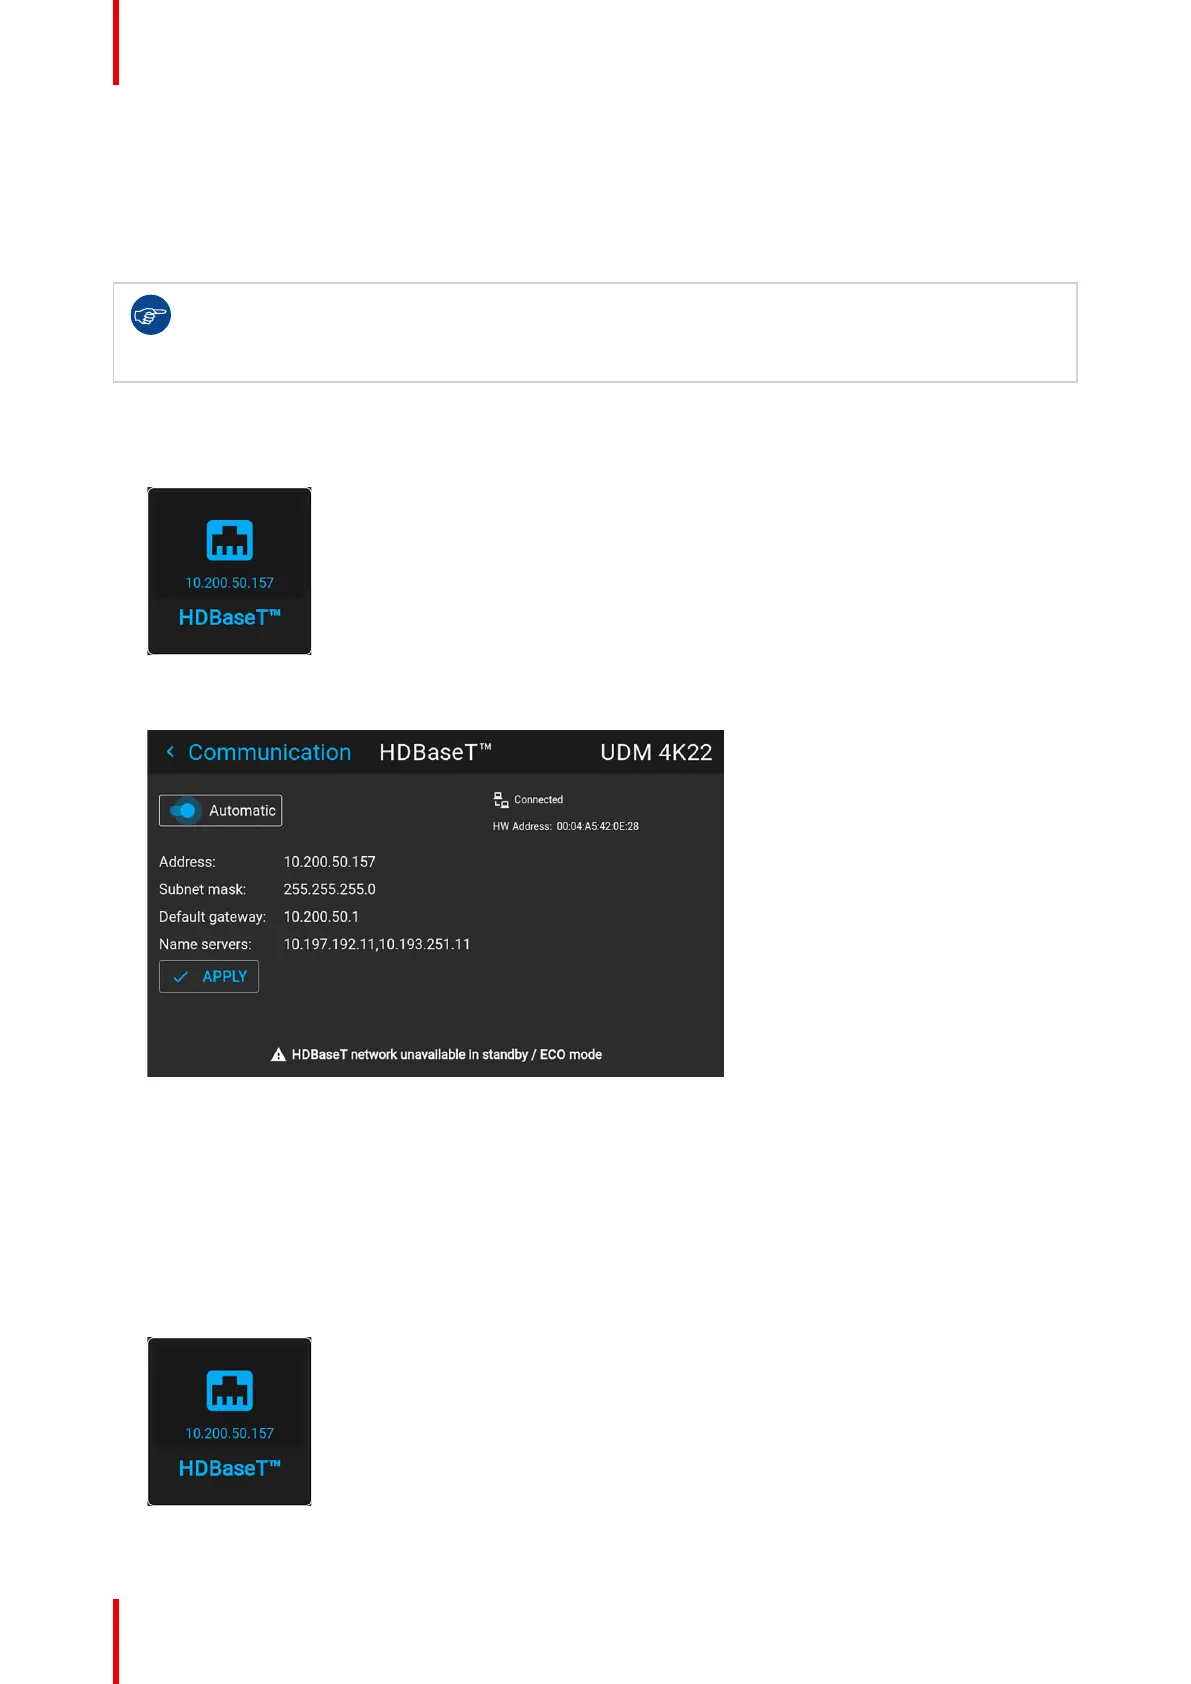
Task: Select the Name servers value field
Action: 377,944
